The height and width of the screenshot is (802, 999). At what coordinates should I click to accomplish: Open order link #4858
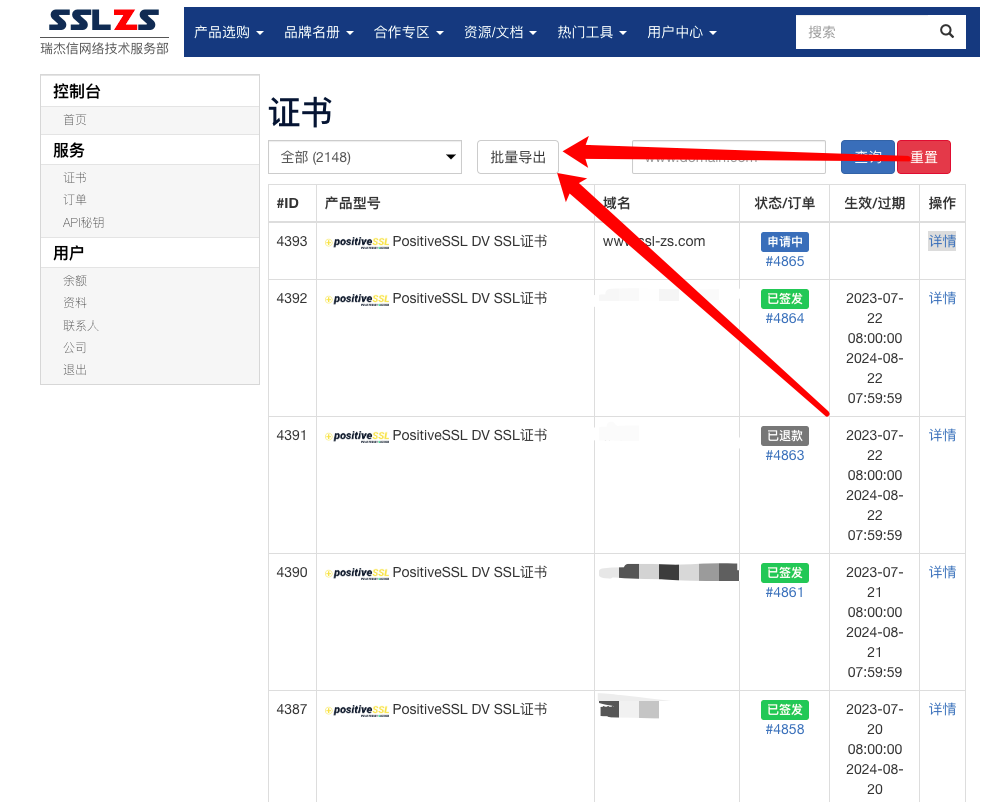(784, 729)
